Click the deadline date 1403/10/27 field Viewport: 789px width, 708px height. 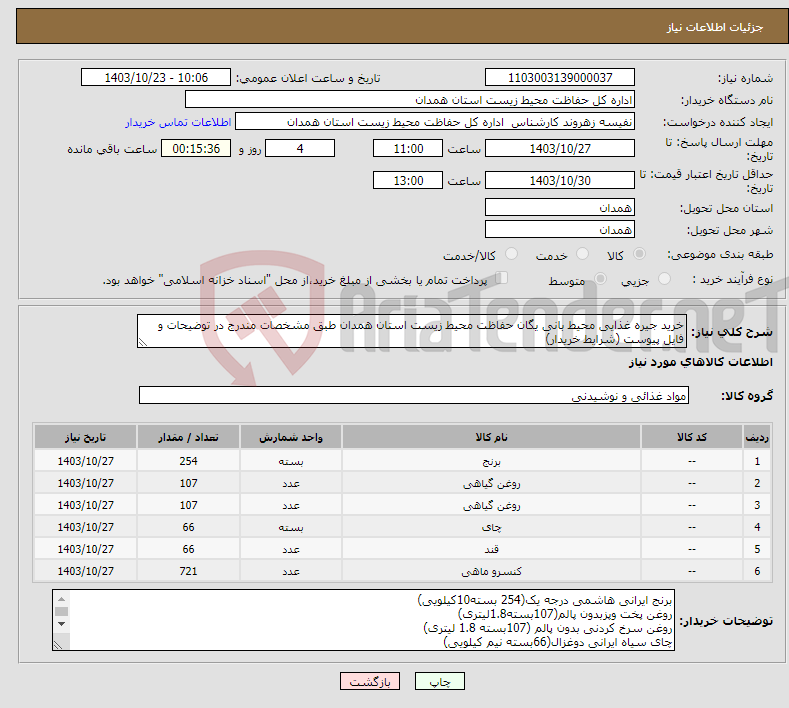pos(560,148)
